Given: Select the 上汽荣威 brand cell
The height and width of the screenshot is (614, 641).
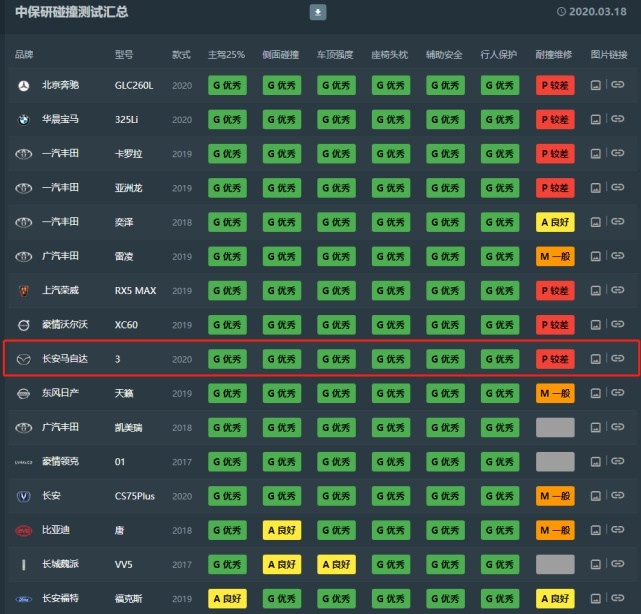Looking at the screenshot, I should [60, 290].
